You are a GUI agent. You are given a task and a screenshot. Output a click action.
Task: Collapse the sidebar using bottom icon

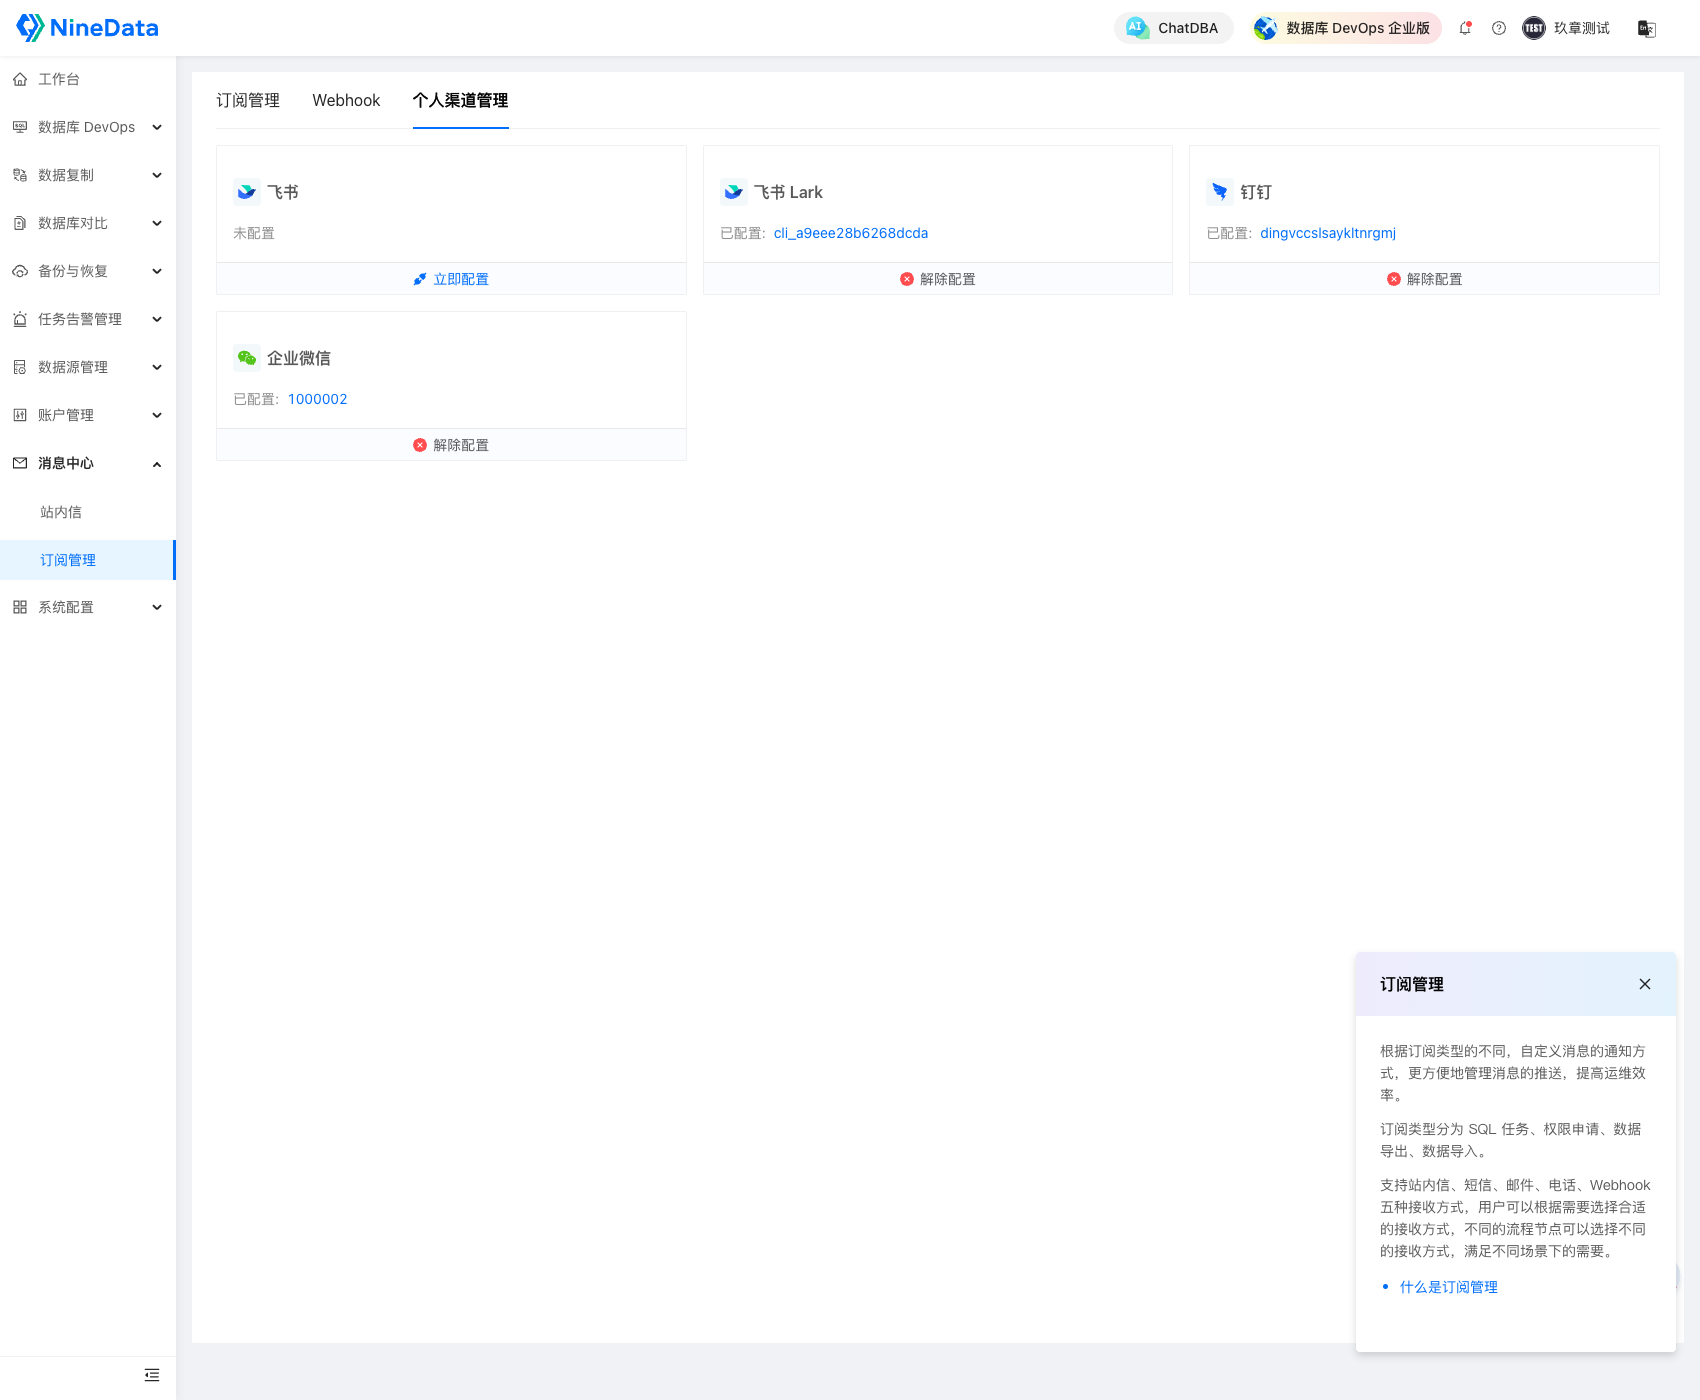click(x=152, y=1375)
